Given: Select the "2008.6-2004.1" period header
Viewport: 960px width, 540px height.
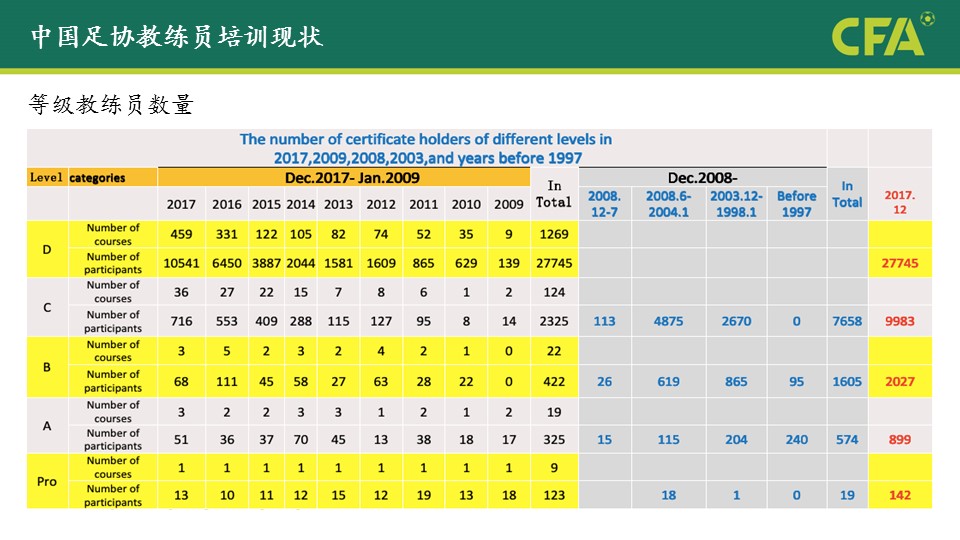Looking at the screenshot, I should click(668, 203).
